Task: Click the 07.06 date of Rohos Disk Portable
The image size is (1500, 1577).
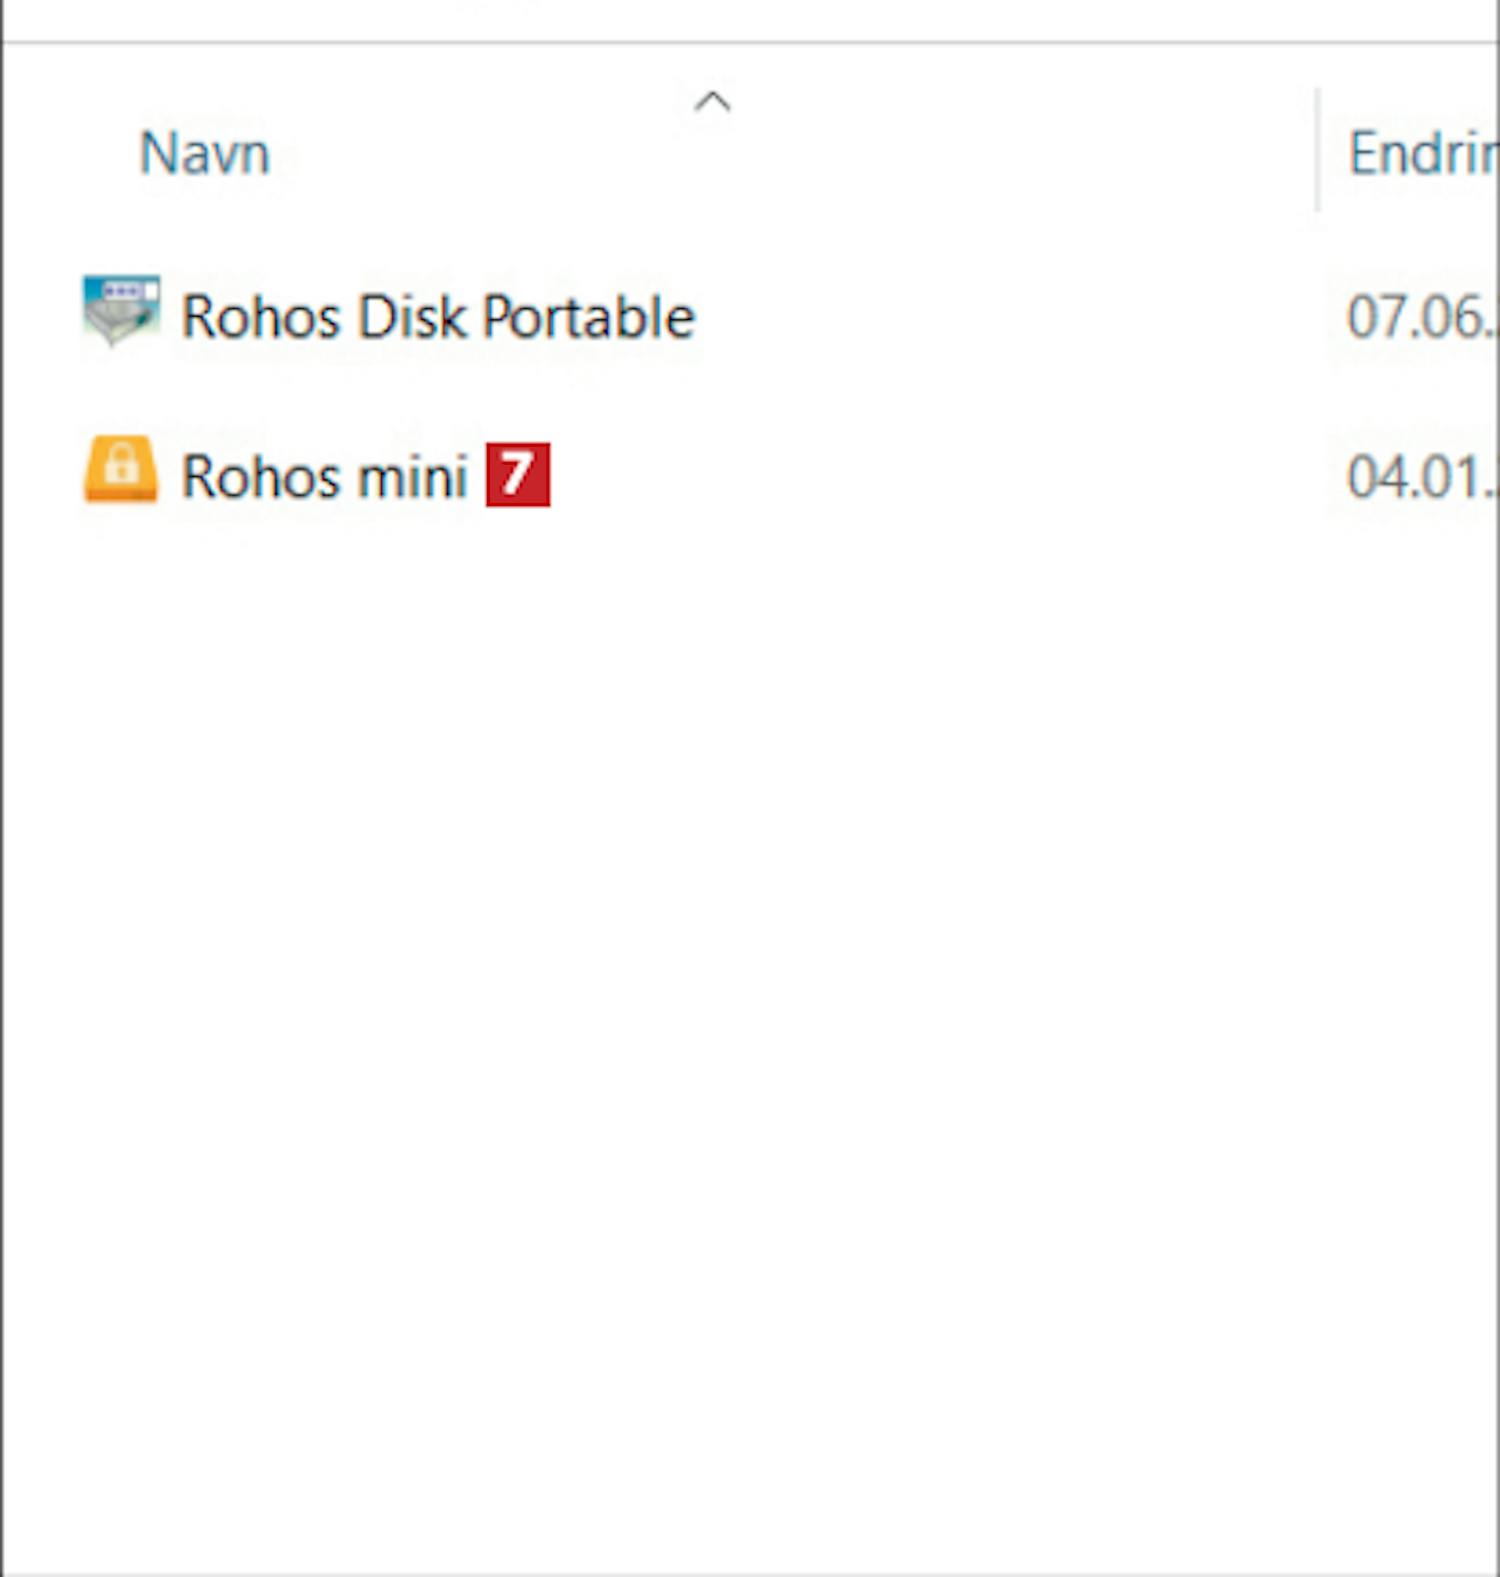Action: pos(1422,317)
